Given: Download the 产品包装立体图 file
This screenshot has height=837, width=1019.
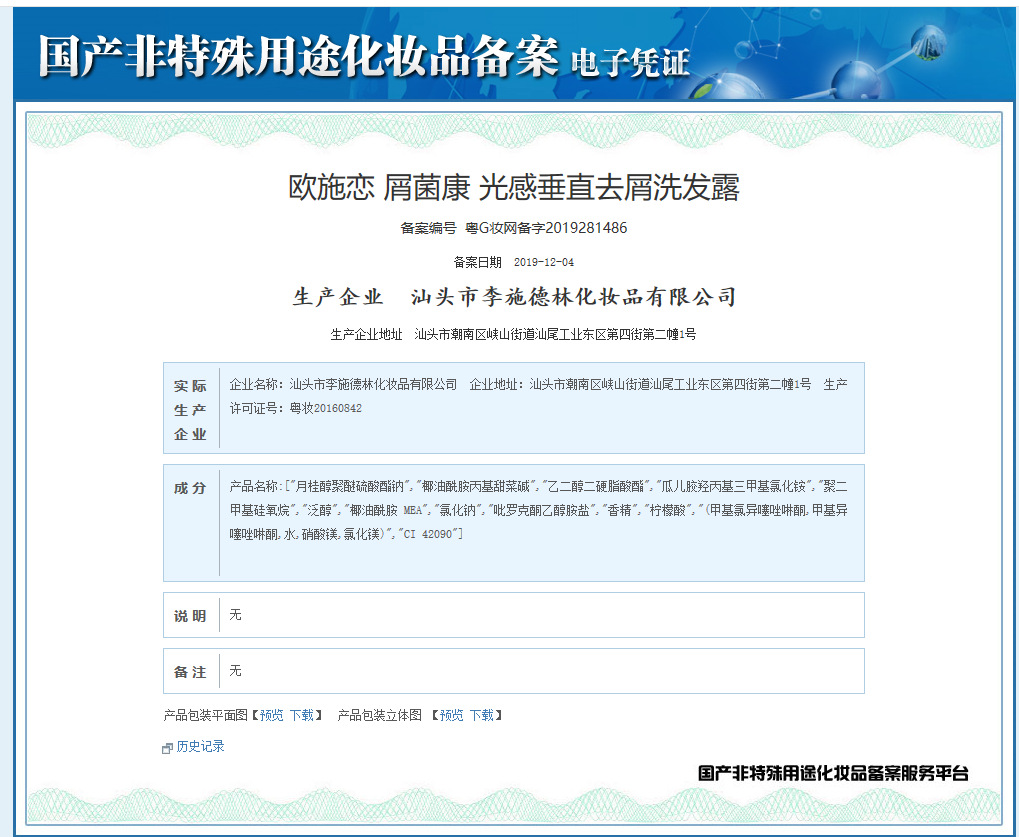Looking at the screenshot, I should 482,715.
